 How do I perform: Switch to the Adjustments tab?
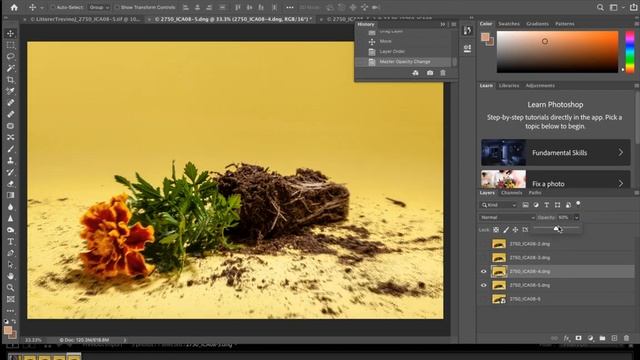[x=540, y=86]
